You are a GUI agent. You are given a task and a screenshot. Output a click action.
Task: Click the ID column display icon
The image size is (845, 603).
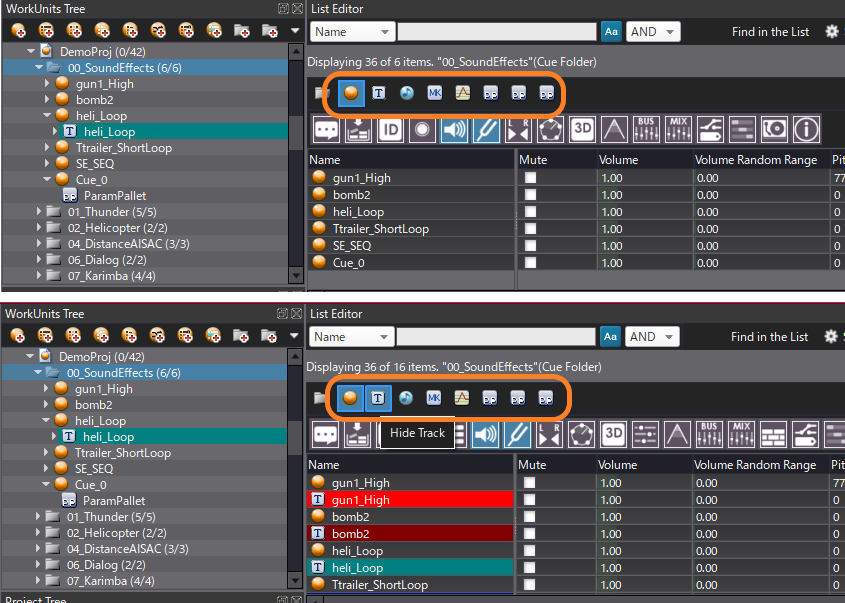[x=388, y=129]
